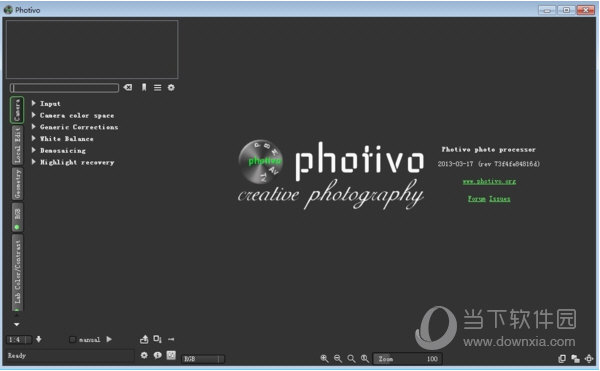Click the bookmark favourites icon above tool list
The image size is (600, 371).
point(144,88)
